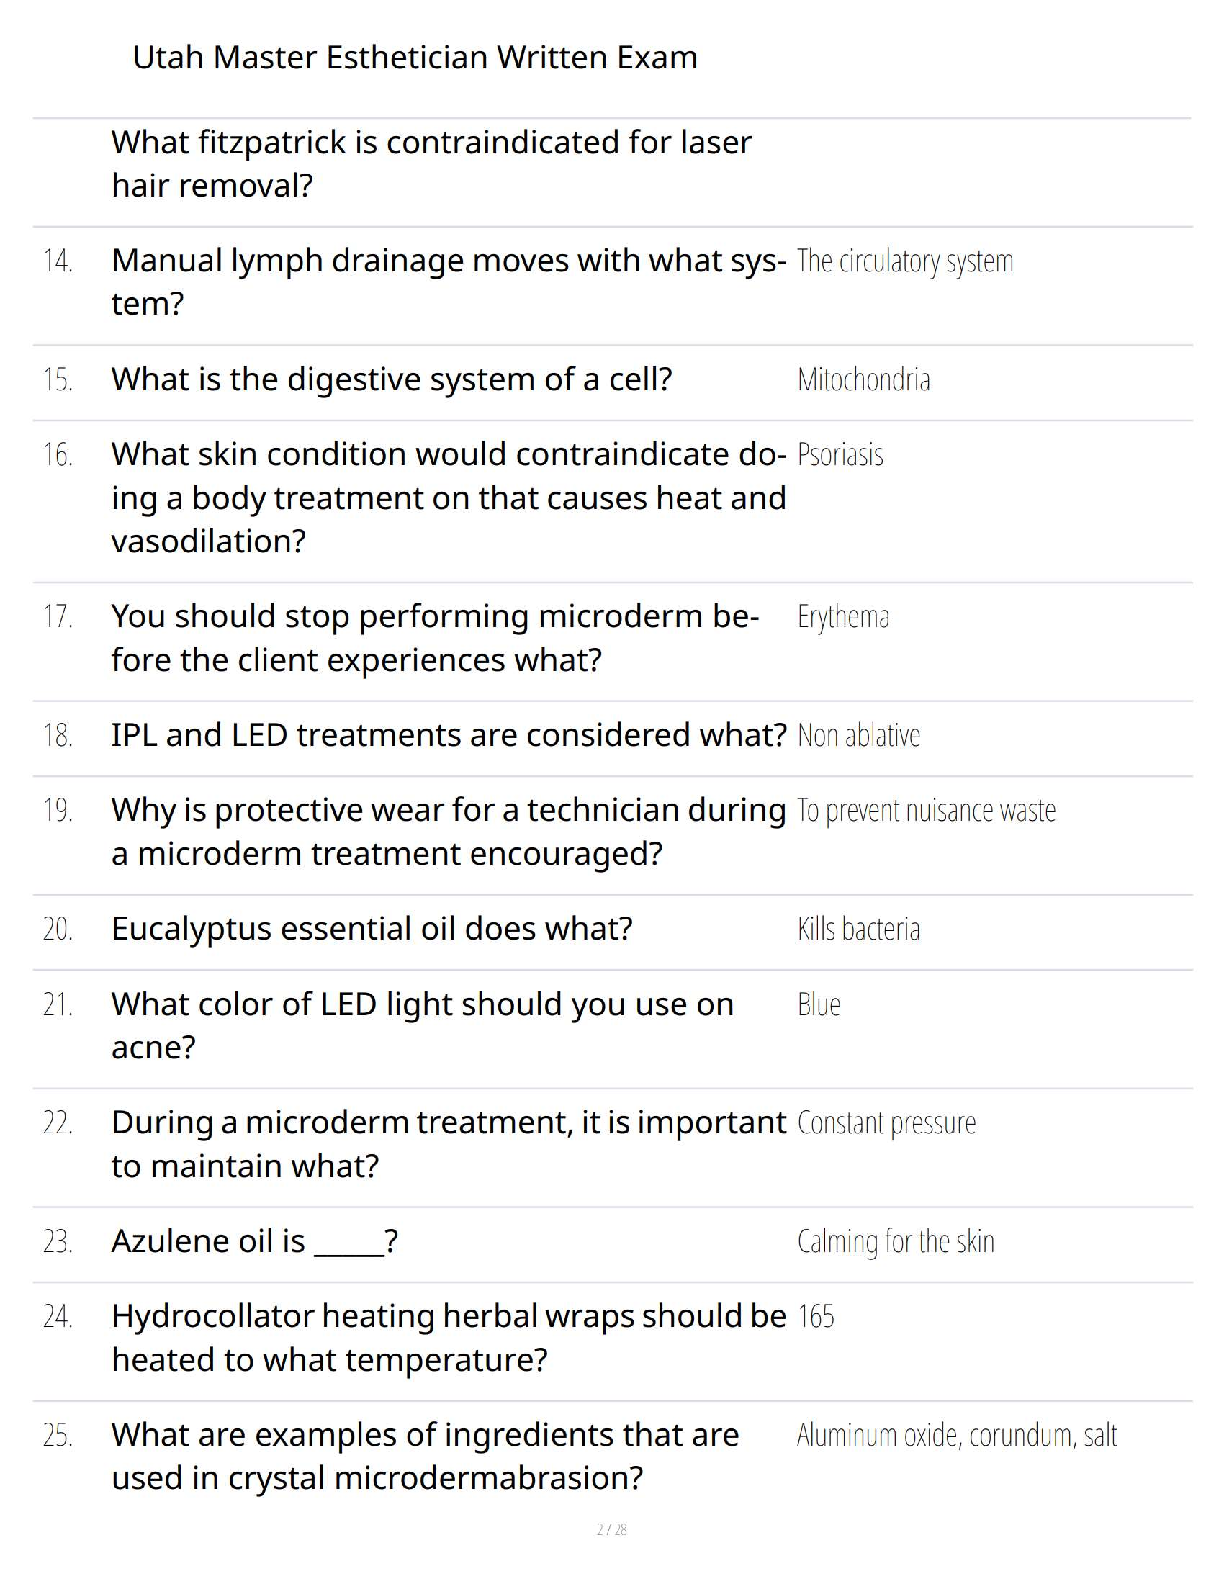Viewport: 1224px width, 1584px height.
Task: Click the answer "Mitochondria"
Action: point(864,380)
